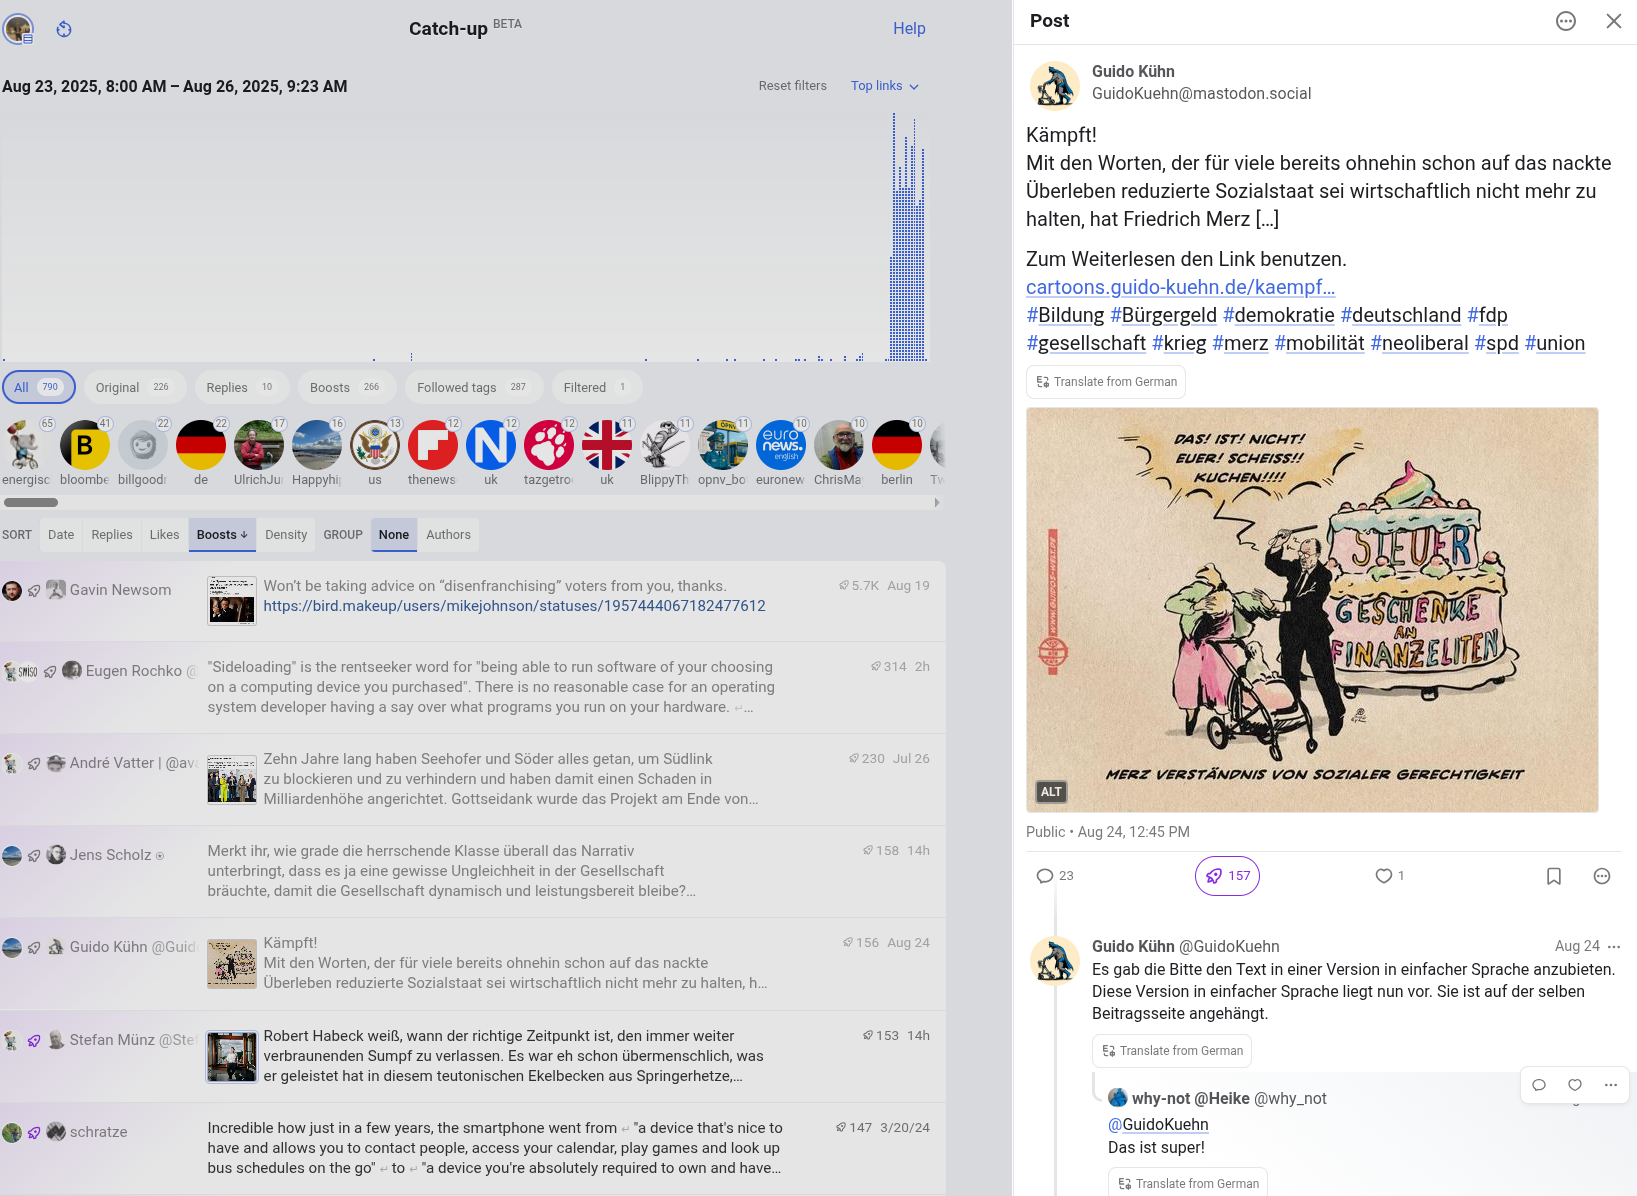
Task: Filter by tazgetroete paw avatar
Action: [549, 445]
